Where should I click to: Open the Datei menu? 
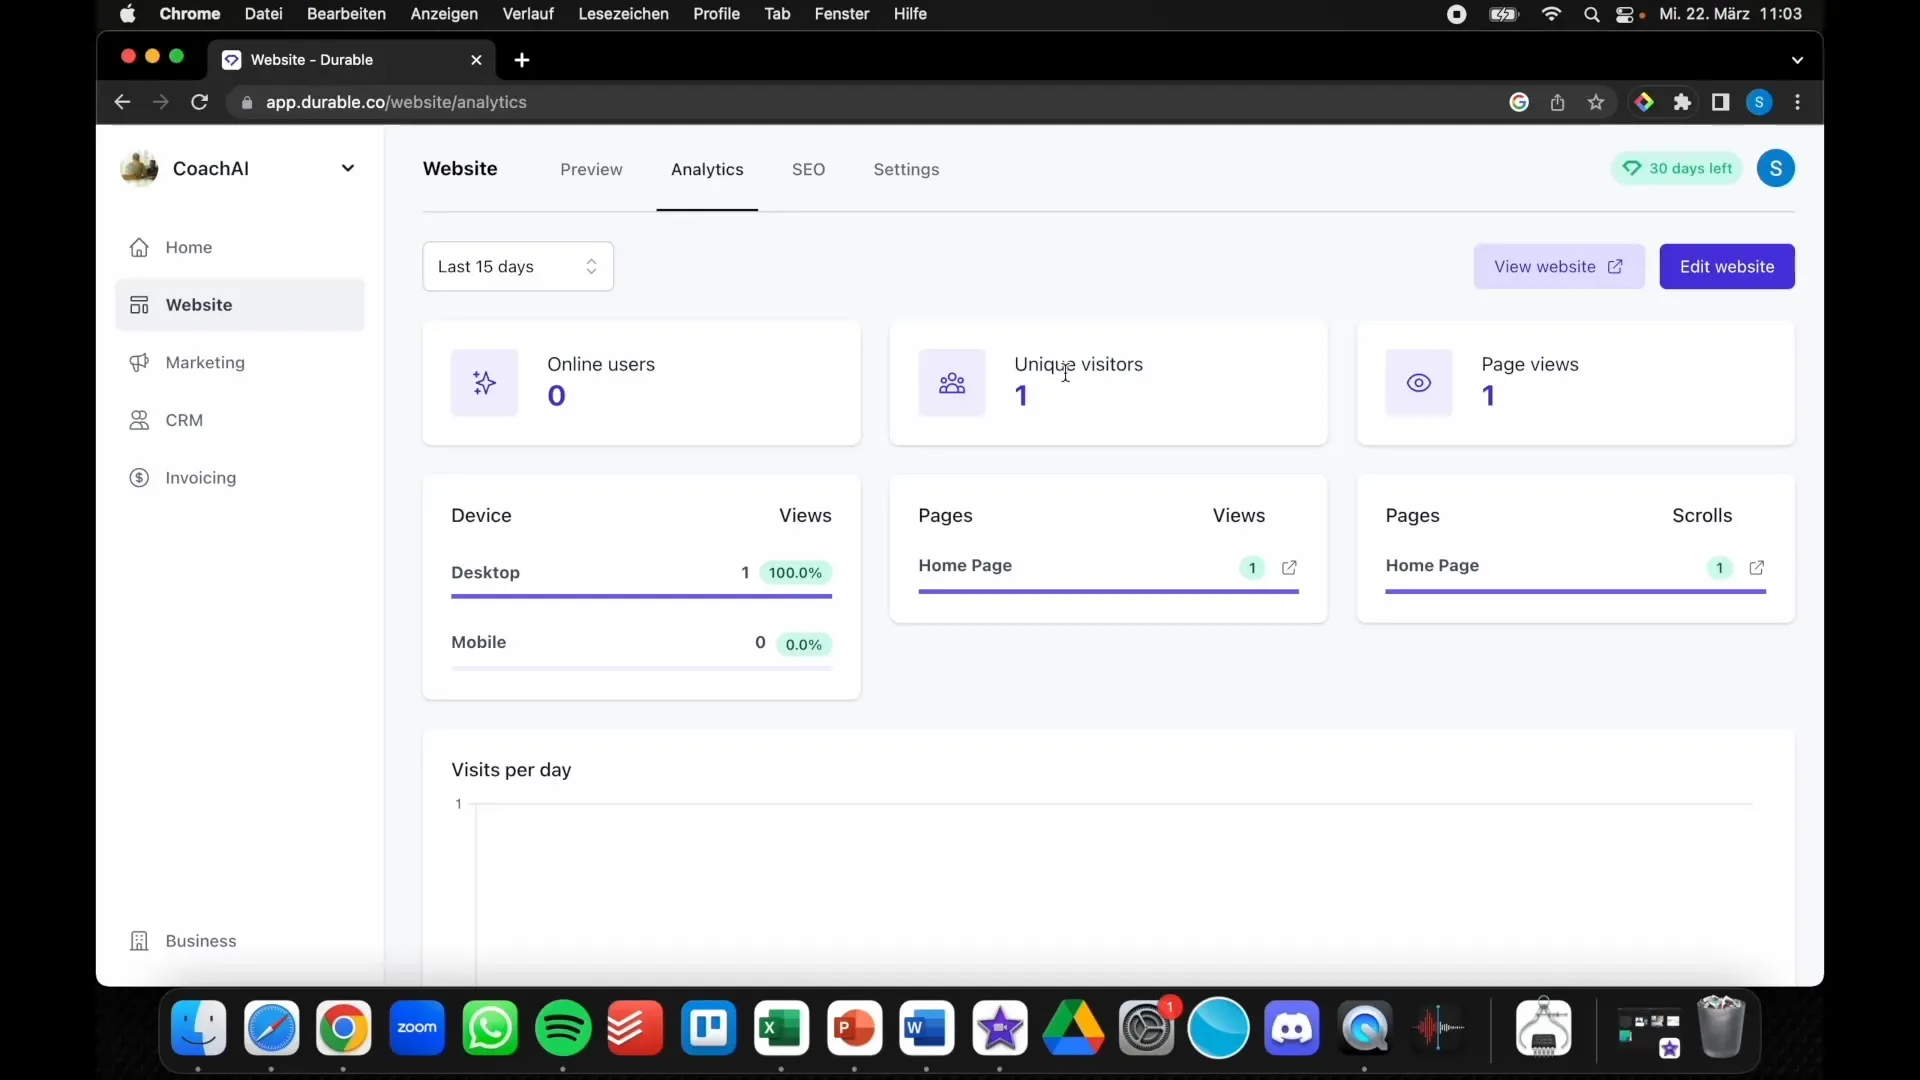tap(264, 14)
